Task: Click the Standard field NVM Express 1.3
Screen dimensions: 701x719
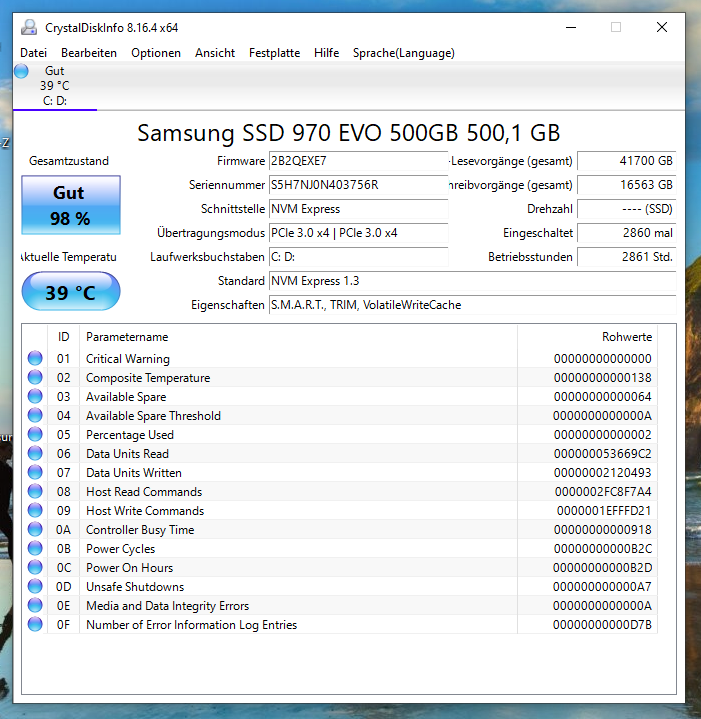Action: pos(472,281)
